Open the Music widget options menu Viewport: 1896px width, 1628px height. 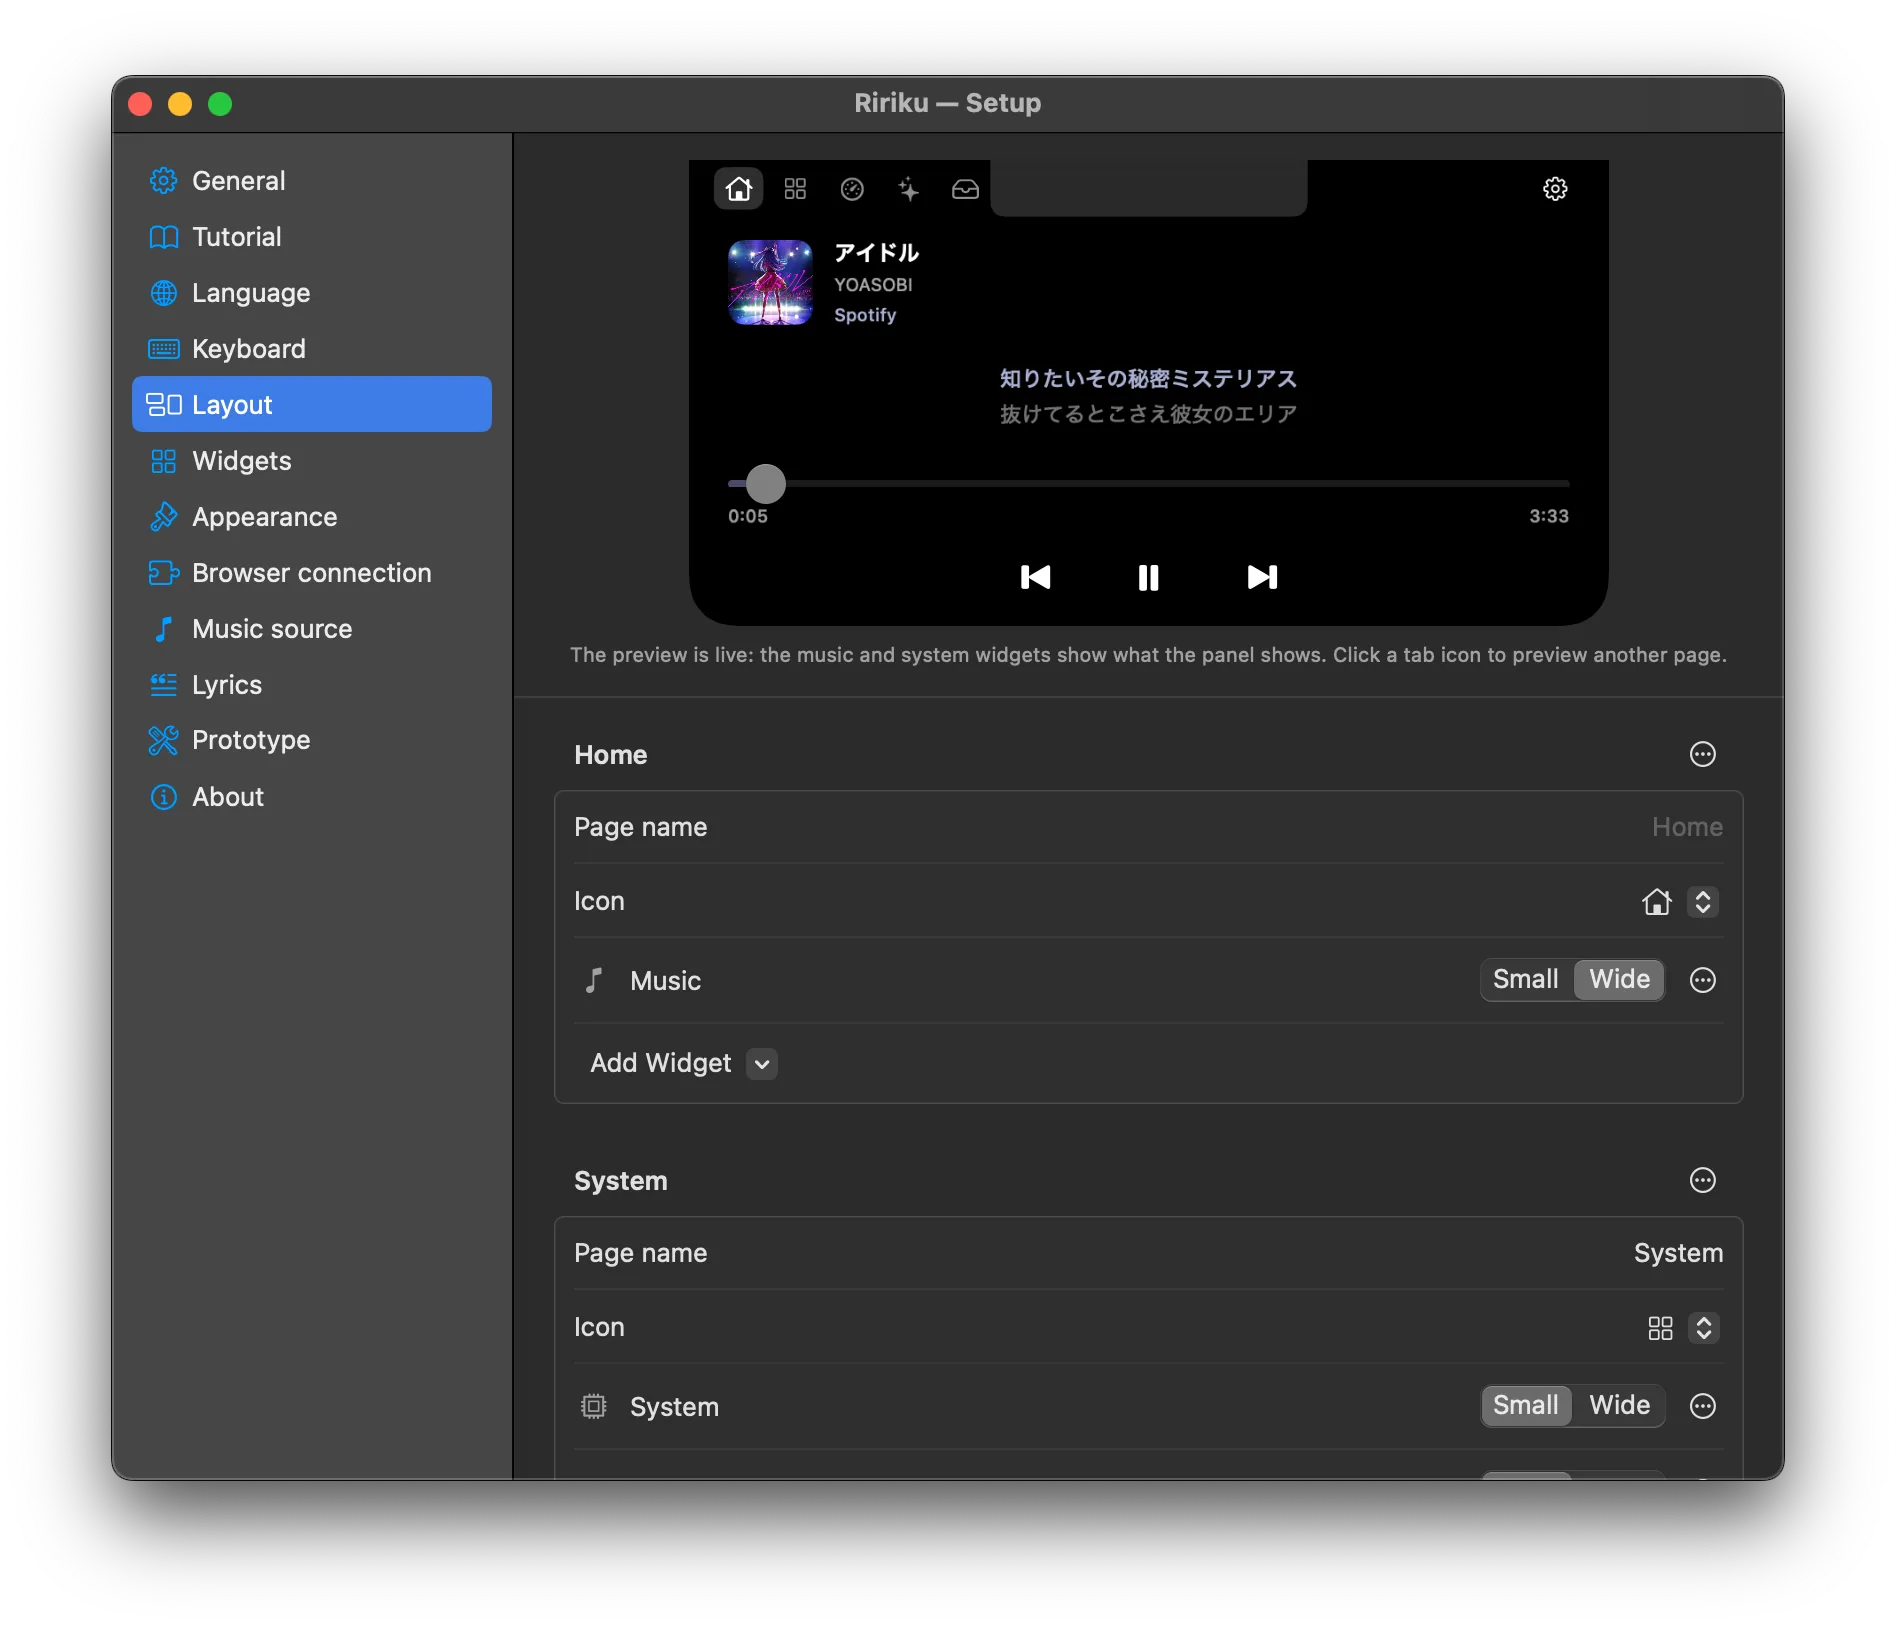pos(1703,980)
